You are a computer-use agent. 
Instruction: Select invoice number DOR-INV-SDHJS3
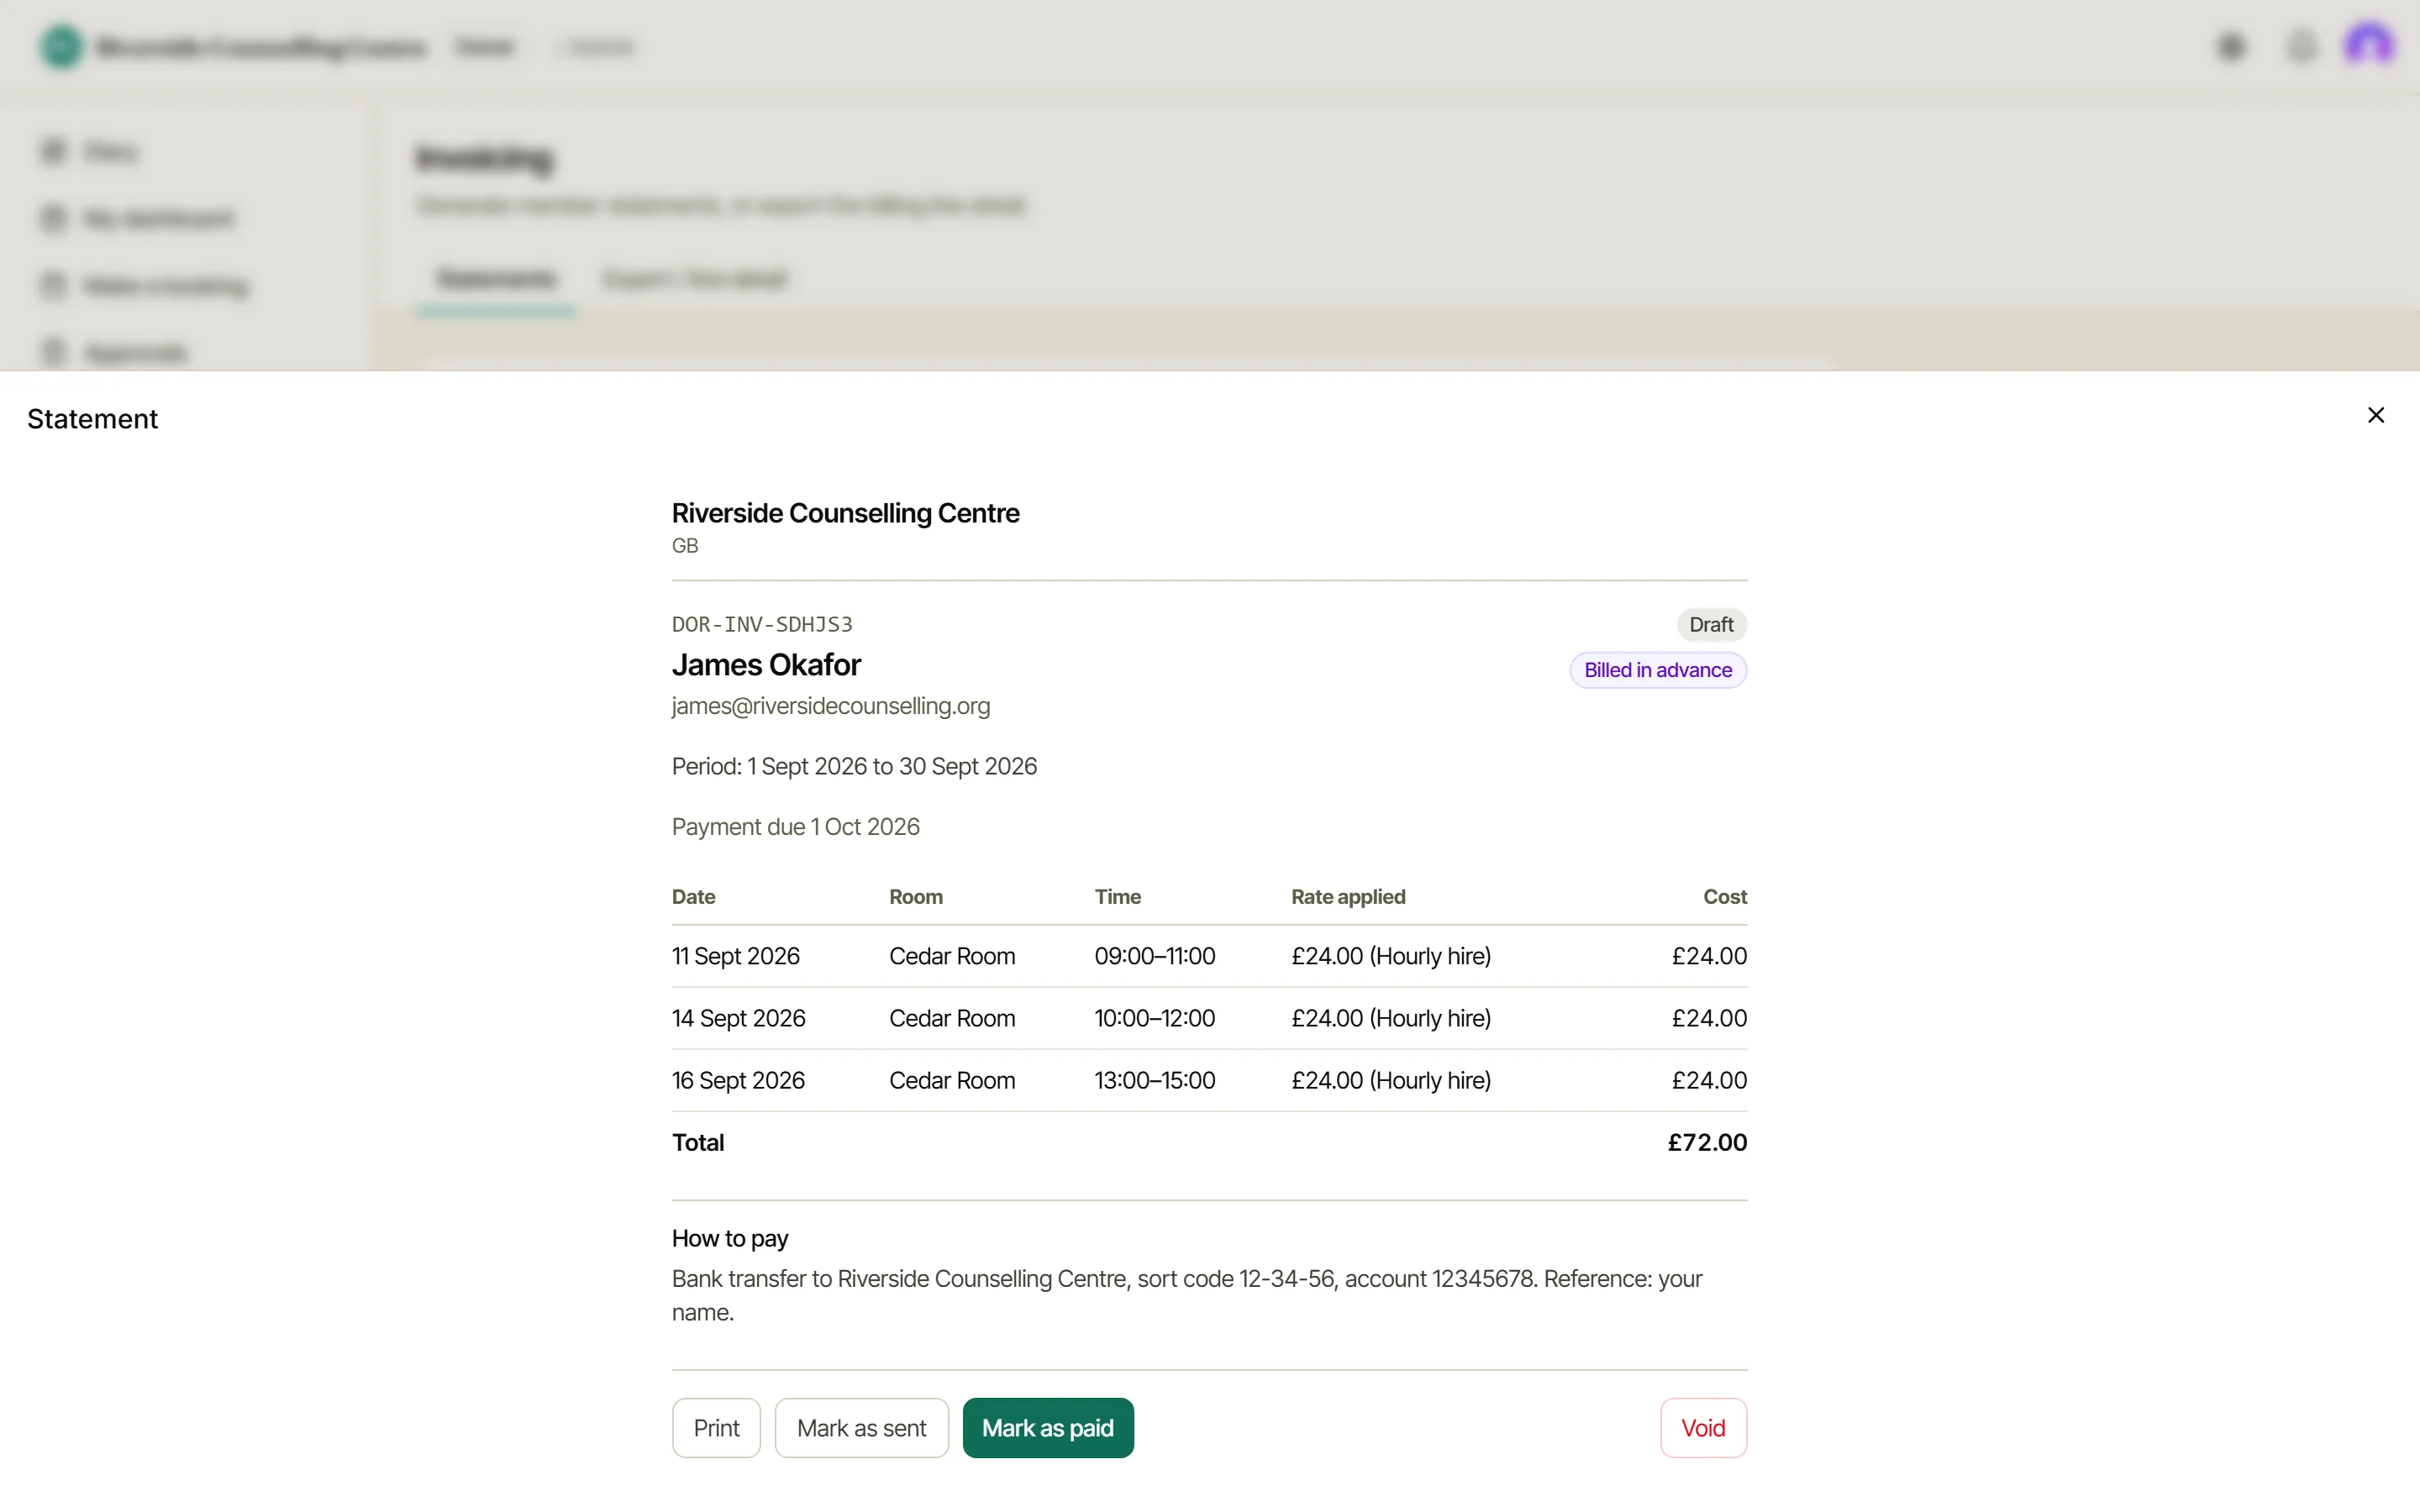tap(762, 625)
